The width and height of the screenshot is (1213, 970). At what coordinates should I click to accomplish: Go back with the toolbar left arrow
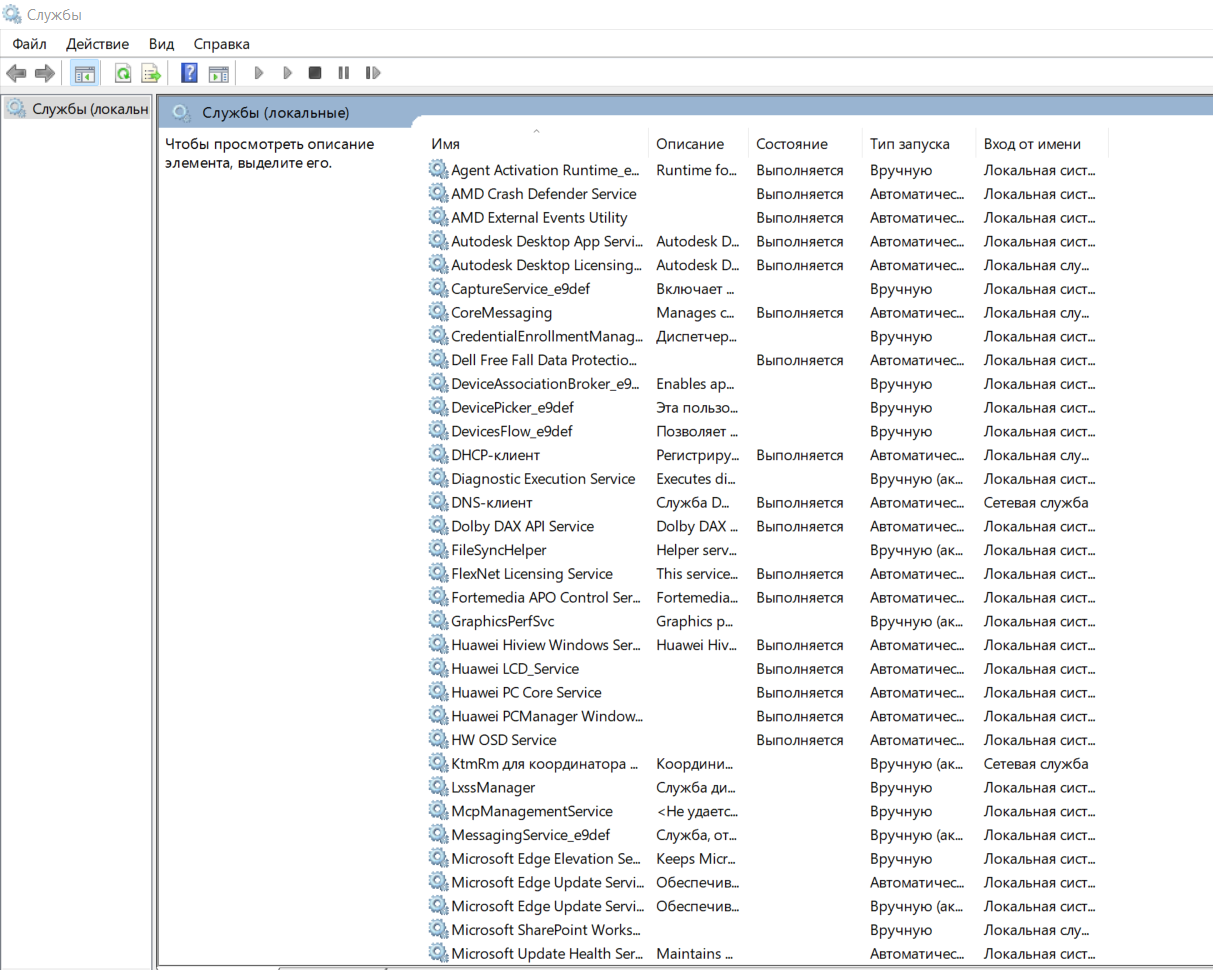pyautogui.click(x=16, y=73)
